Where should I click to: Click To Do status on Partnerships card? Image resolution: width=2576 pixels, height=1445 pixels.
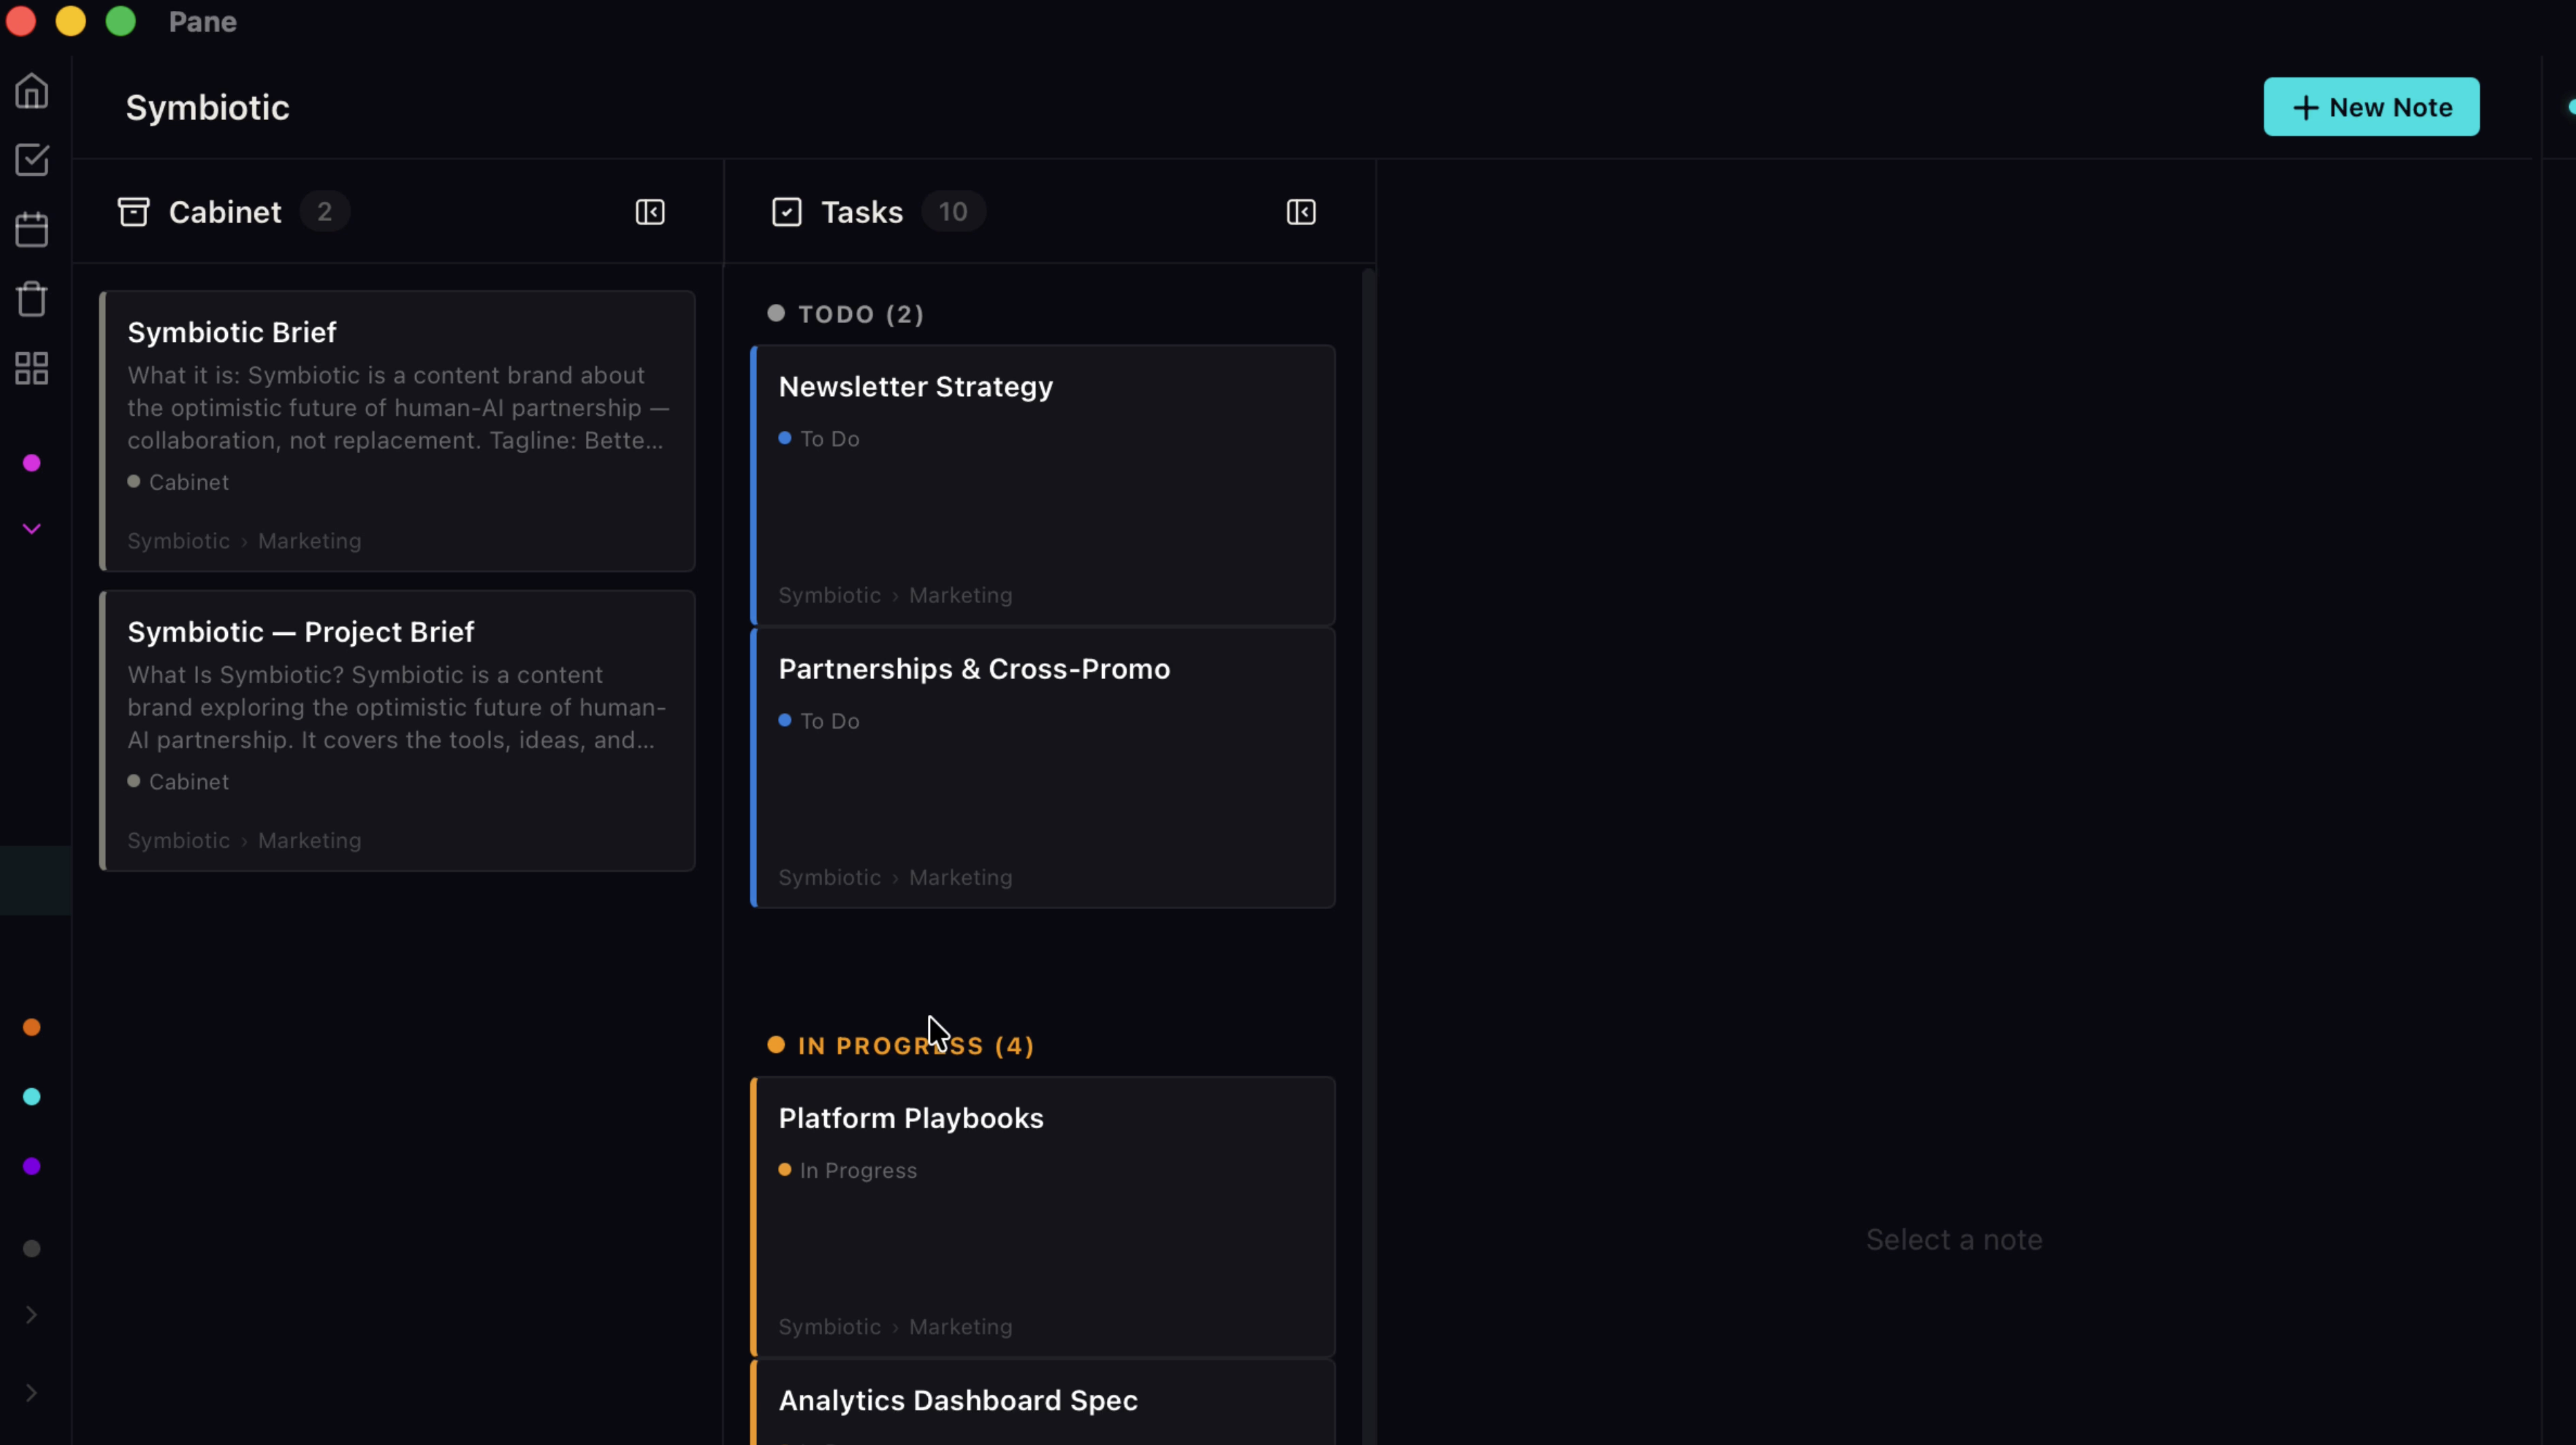pyautogui.click(x=819, y=721)
